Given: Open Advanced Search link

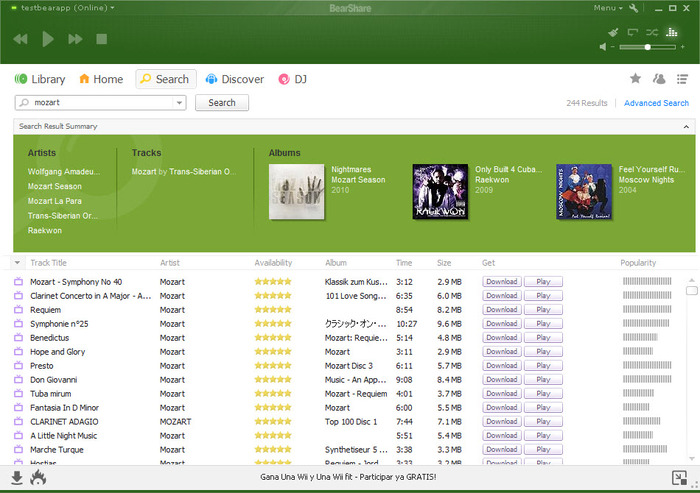Looking at the screenshot, I should [656, 103].
